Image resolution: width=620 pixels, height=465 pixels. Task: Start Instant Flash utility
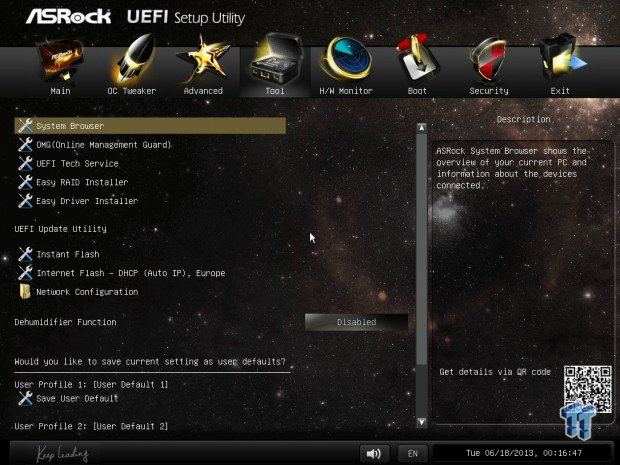[68, 254]
